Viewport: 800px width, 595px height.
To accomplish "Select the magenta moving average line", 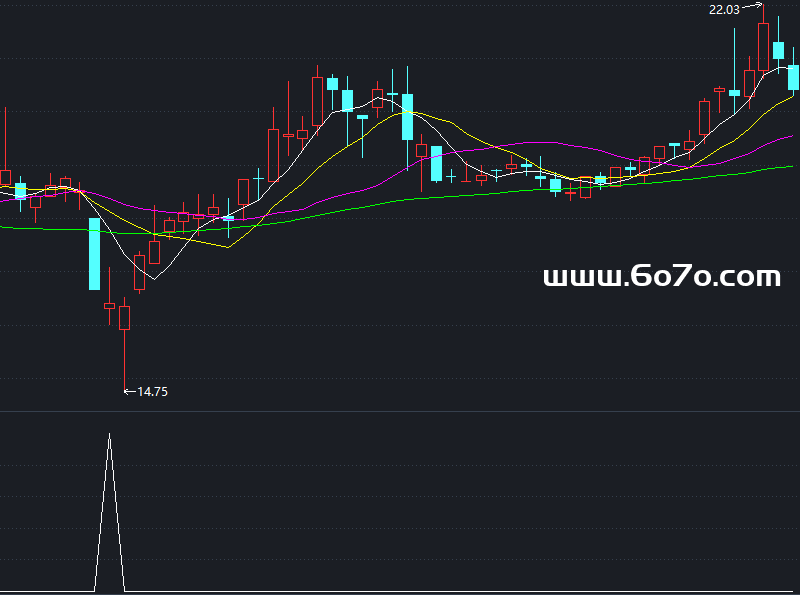I will pyautogui.click(x=520, y=143).
